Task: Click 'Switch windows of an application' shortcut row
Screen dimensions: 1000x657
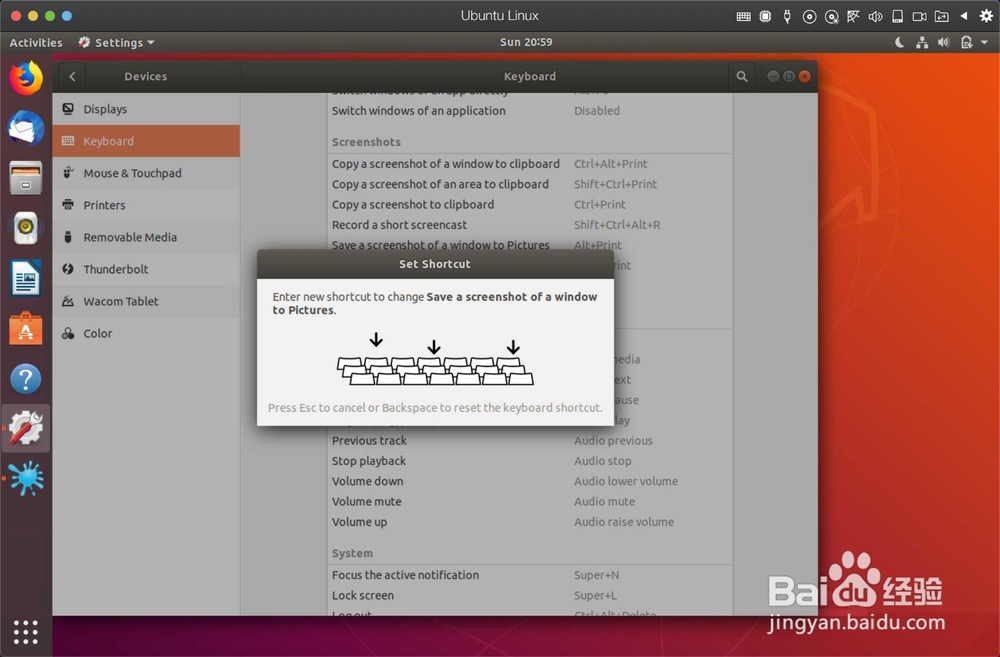Action: (530, 110)
